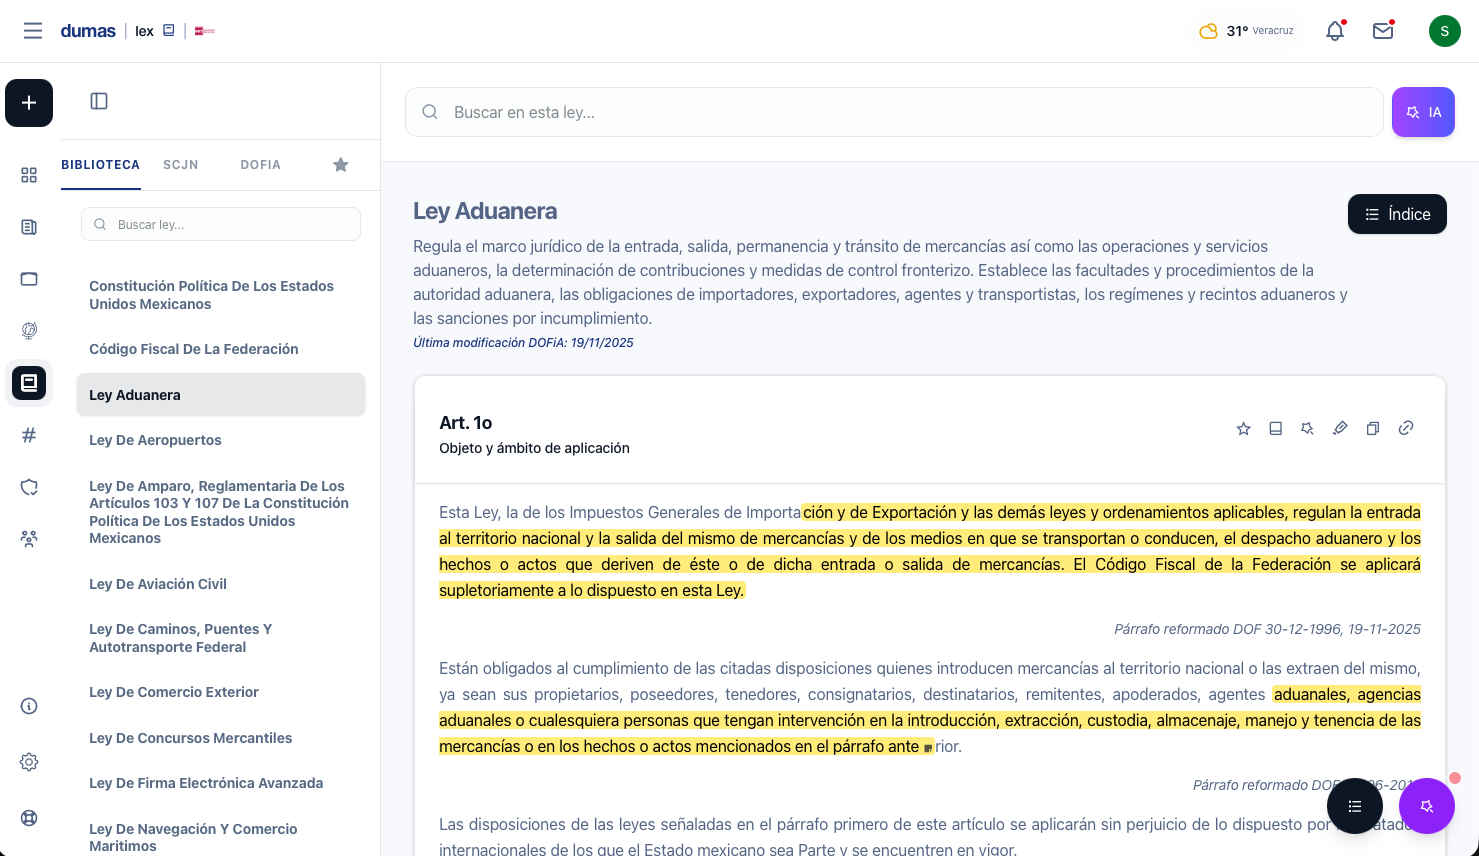
Task: Click the book icon on Art. 1o
Action: pyautogui.click(x=1276, y=428)
